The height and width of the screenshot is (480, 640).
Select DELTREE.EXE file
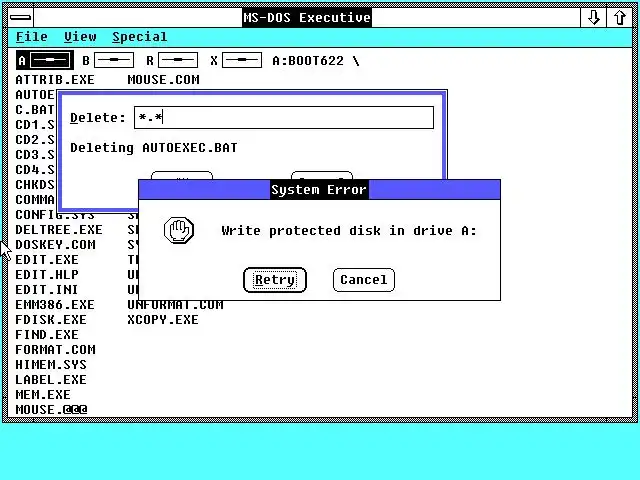click(x=59, y=230)
